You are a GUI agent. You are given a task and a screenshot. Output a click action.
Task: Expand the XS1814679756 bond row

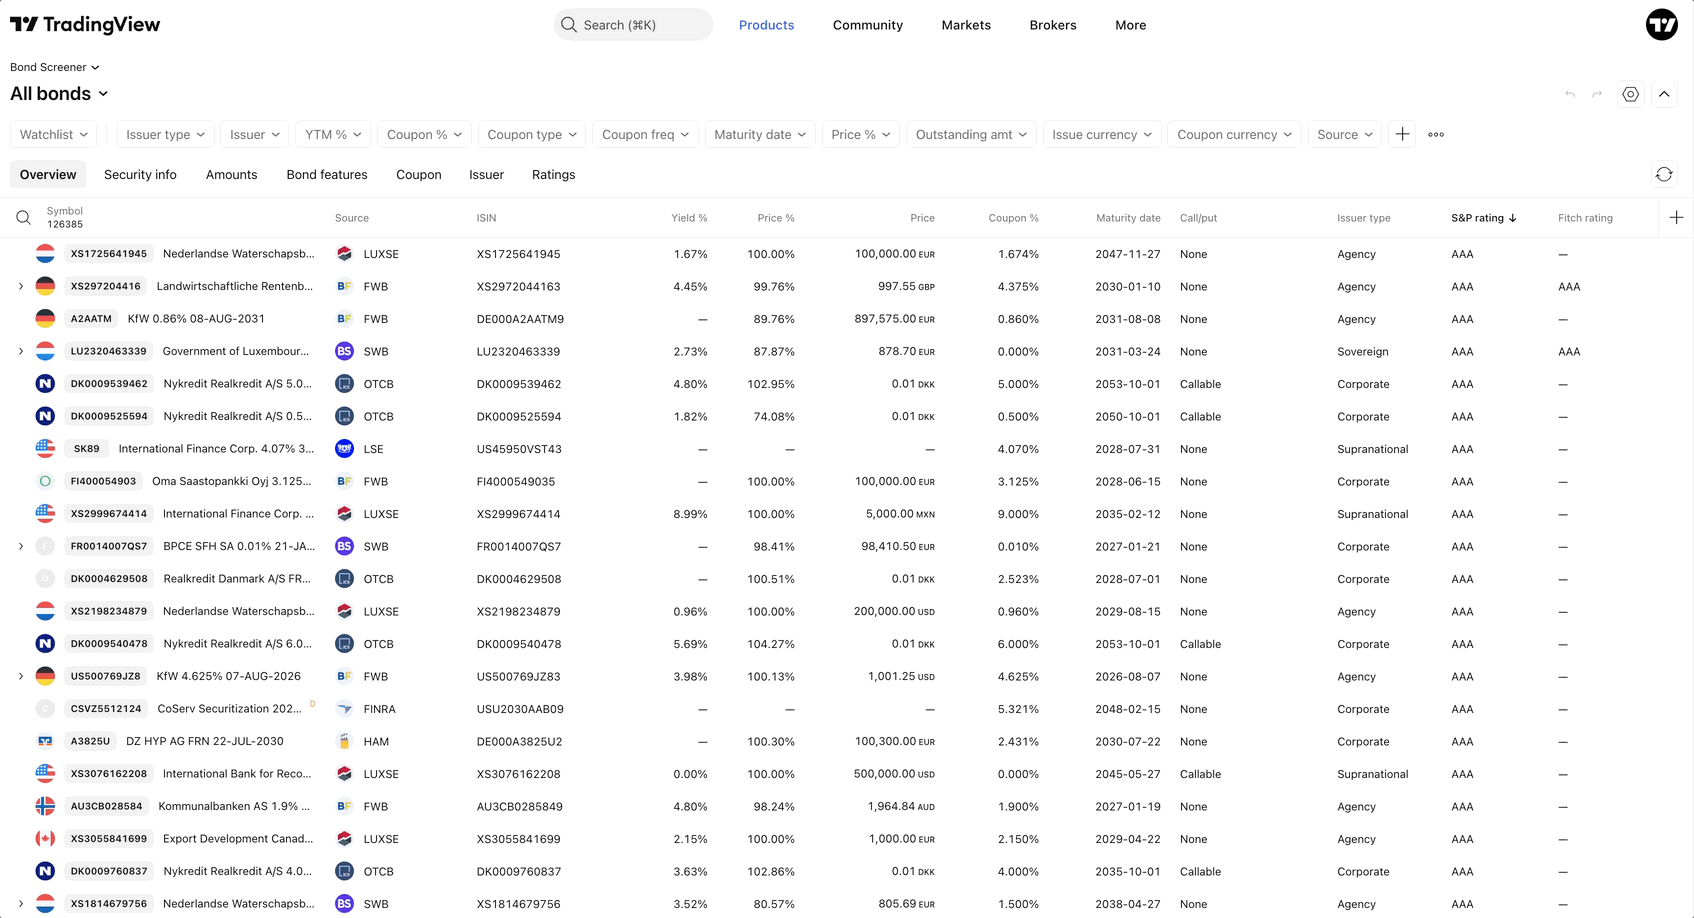point(21,904)
